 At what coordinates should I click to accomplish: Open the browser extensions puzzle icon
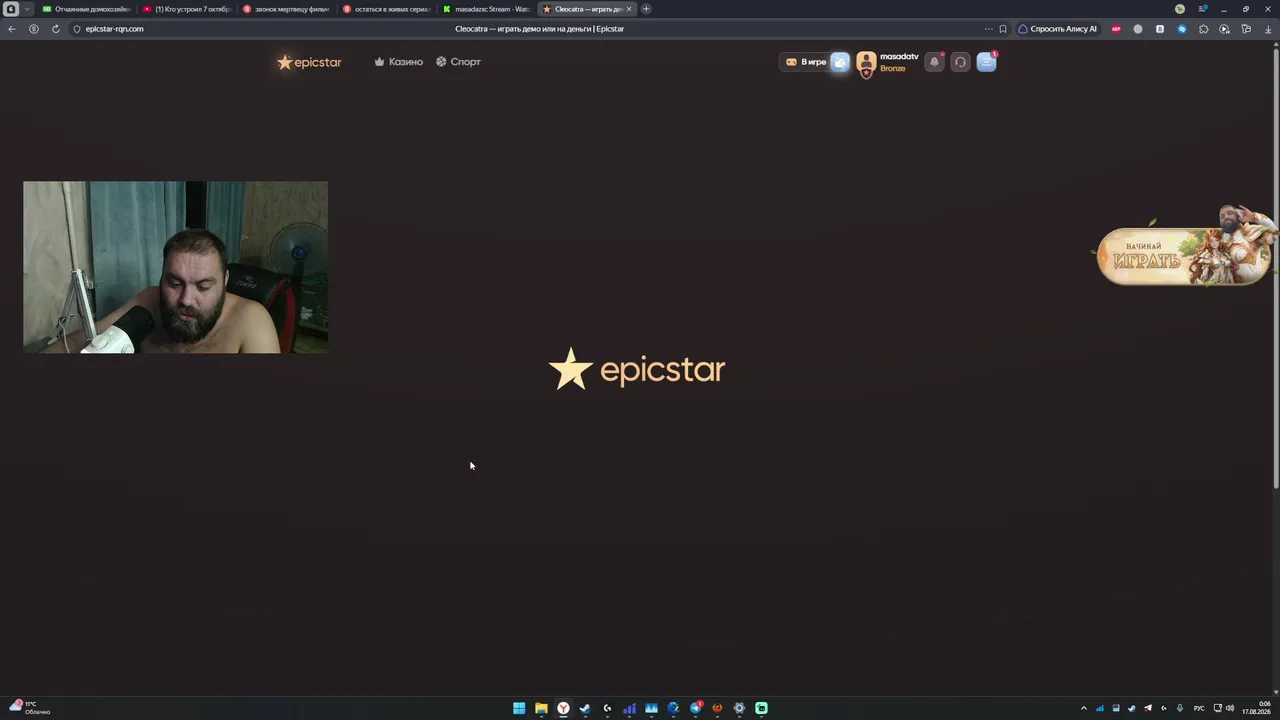pyautogui.click(x=1203, y=29)
